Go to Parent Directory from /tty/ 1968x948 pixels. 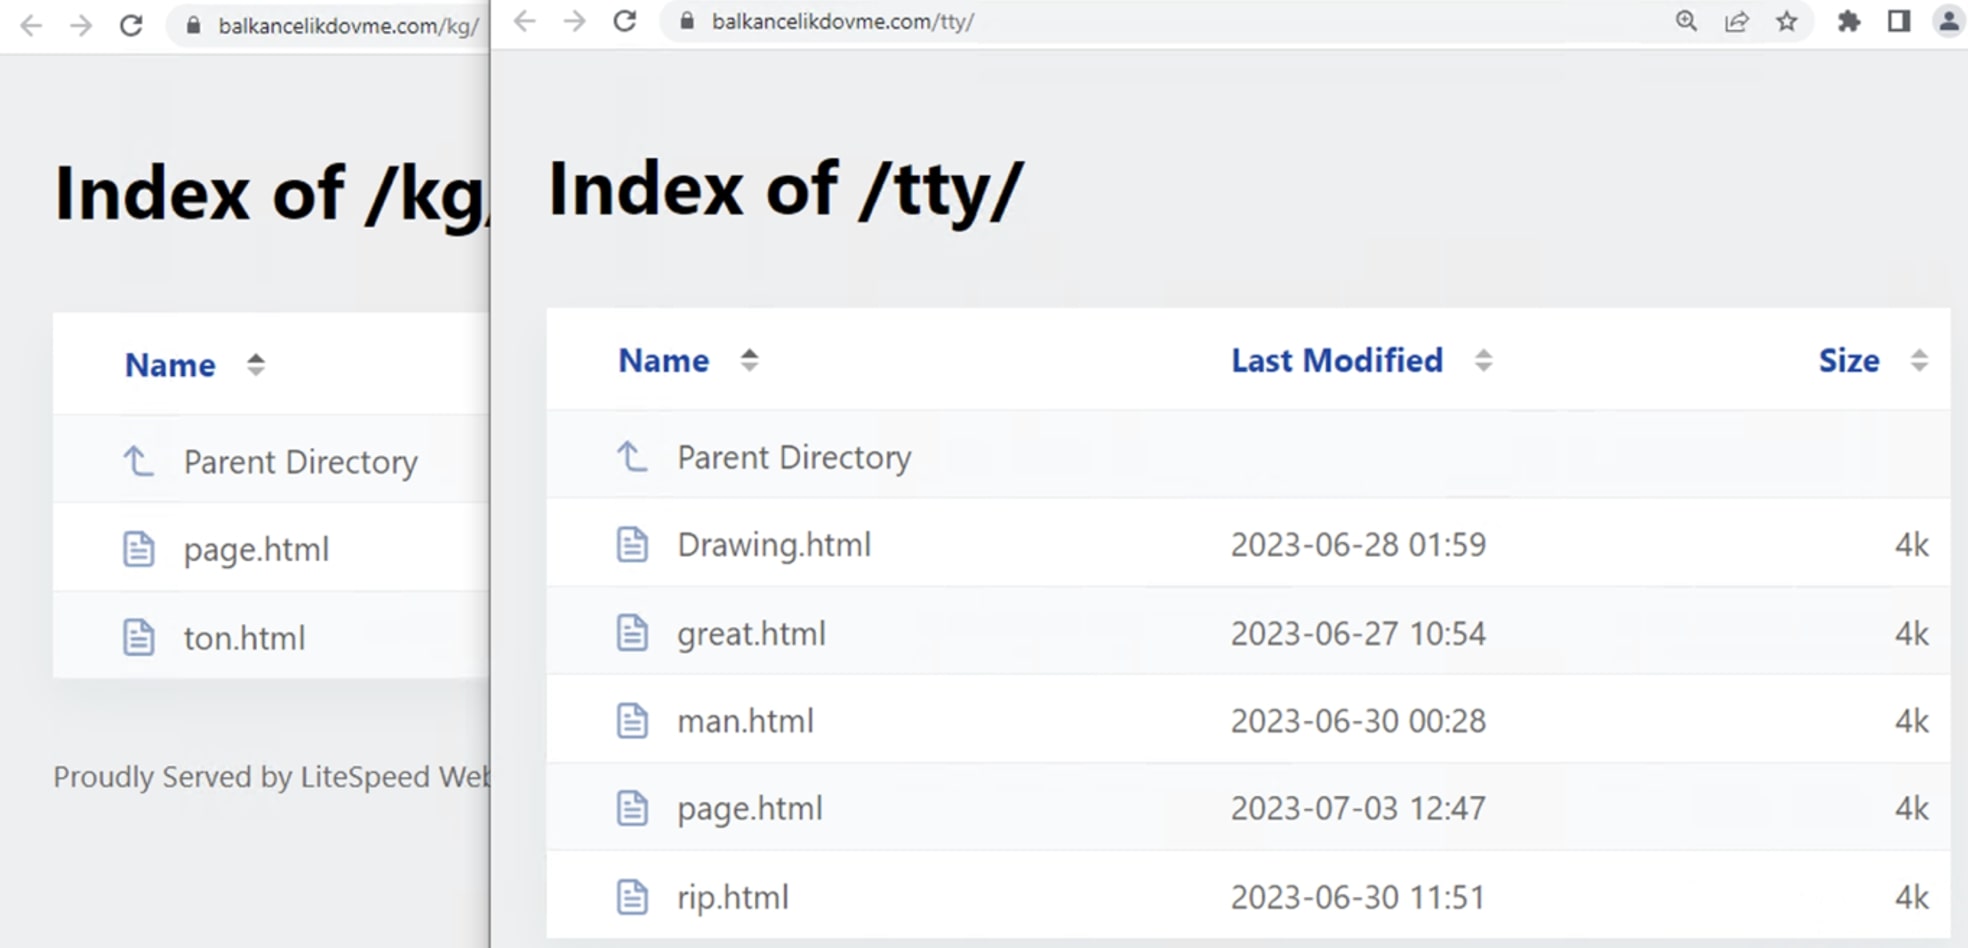point(794,458)
